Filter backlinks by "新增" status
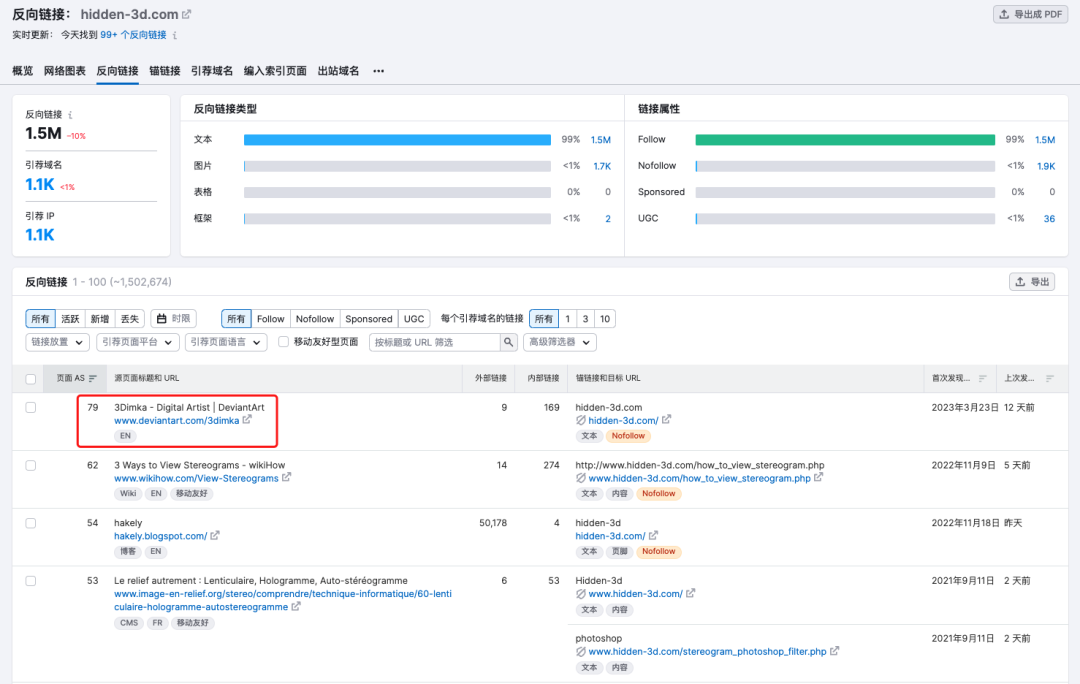Viewport: 1080px width, 684px height. click(x=100, y=319)
